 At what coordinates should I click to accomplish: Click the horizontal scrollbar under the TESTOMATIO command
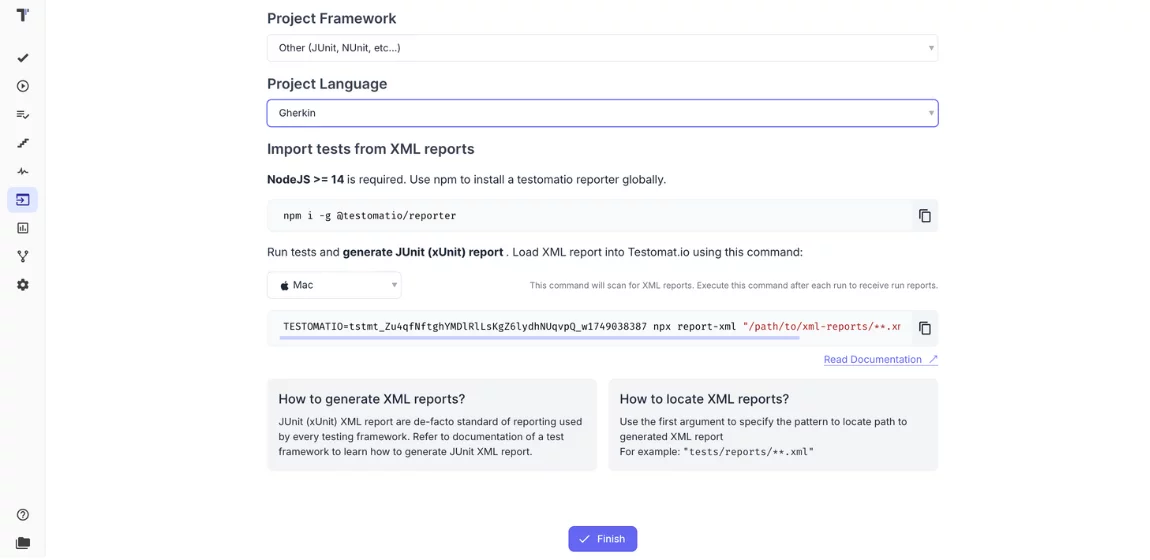(x=539, y=338)
